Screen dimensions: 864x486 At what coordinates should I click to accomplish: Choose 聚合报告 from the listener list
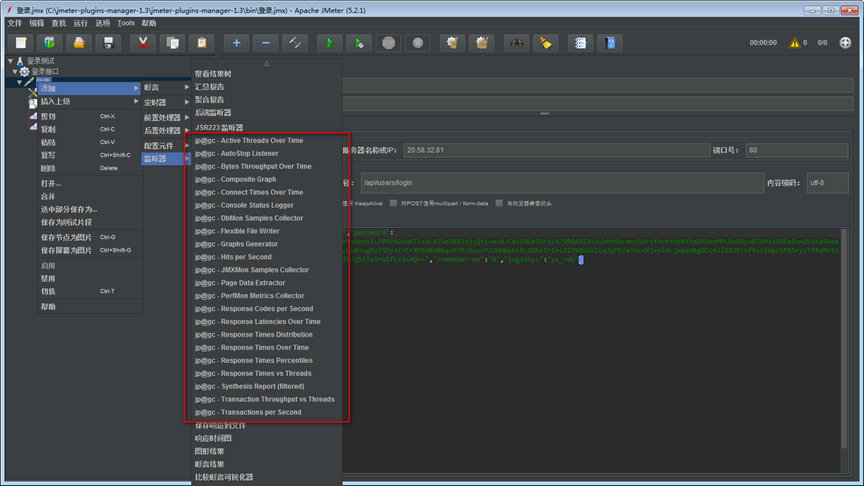pyautogui.click(x=267, y=100)
